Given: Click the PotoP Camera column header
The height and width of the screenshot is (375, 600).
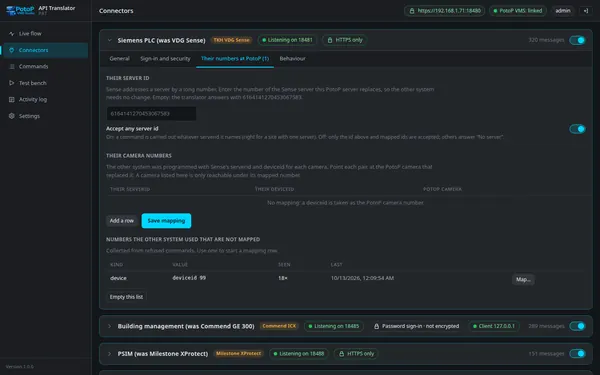Looking at the screenshot, I should pyautogui.click(x=442, y=189).
